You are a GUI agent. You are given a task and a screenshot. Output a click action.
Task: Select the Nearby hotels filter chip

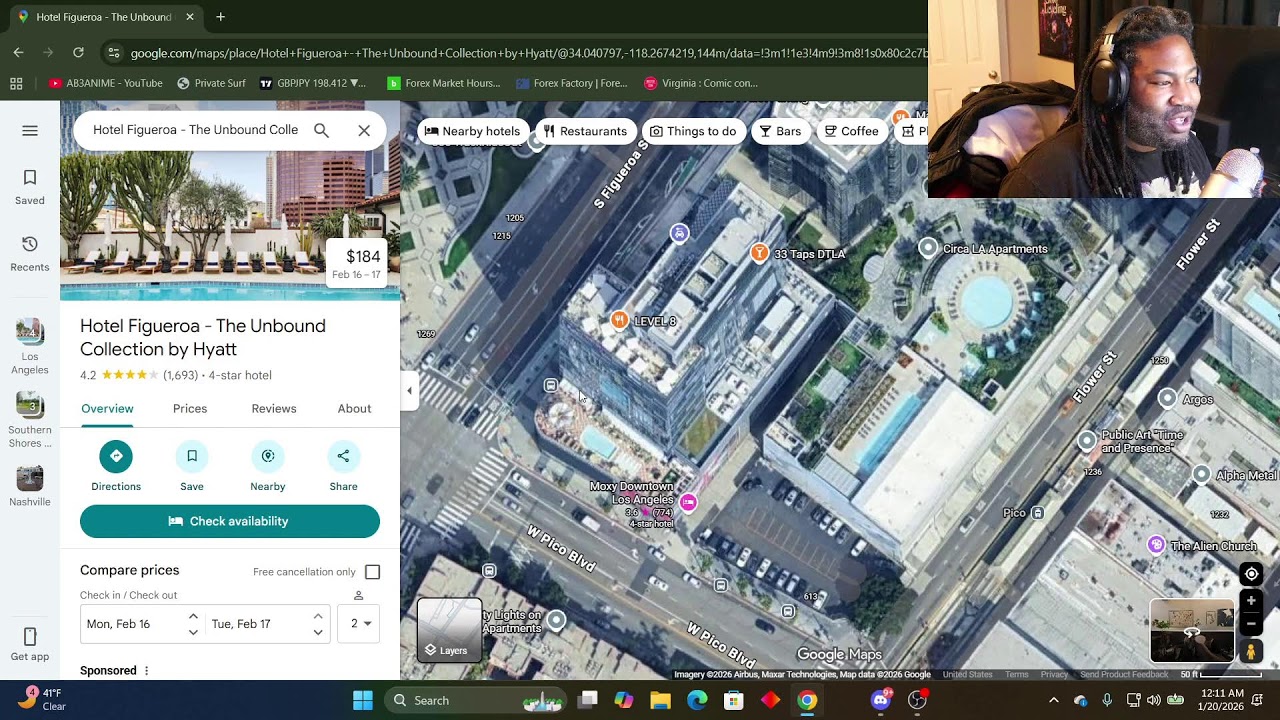(x=472, y=131)
